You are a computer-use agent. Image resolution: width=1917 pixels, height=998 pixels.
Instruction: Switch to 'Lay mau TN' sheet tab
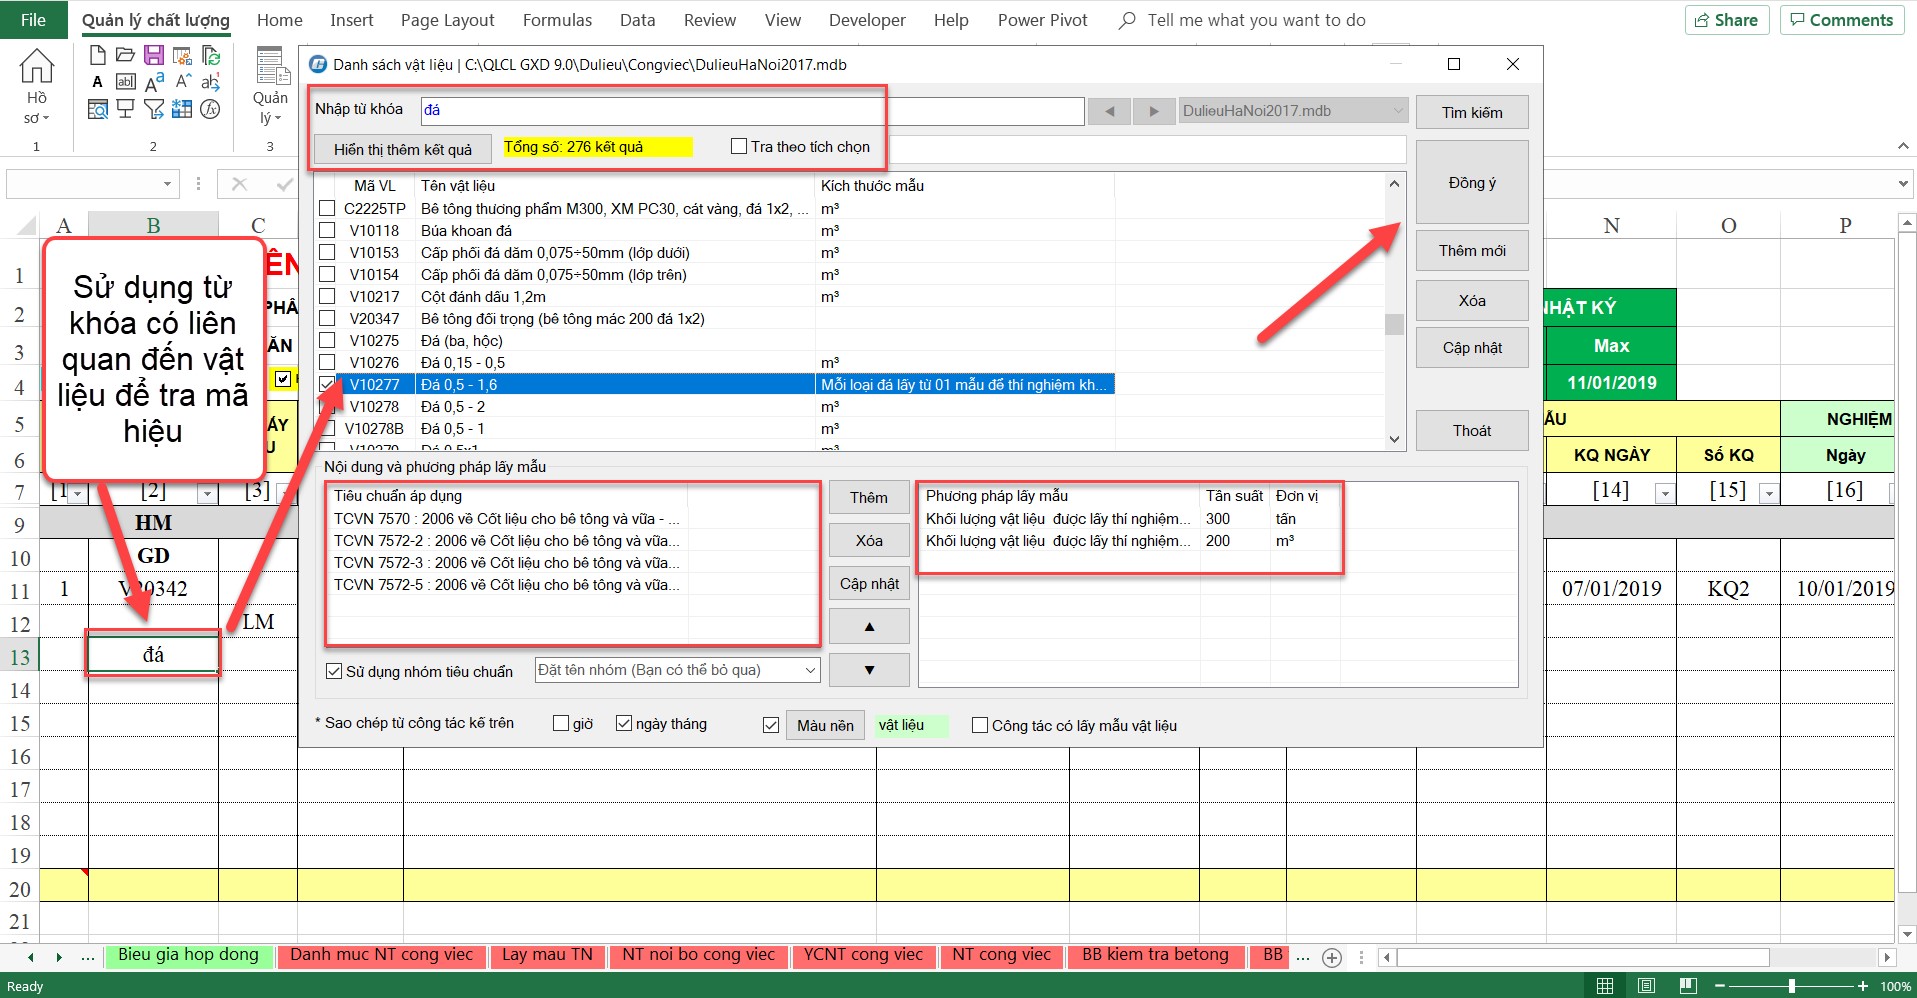tap(546, 955)
